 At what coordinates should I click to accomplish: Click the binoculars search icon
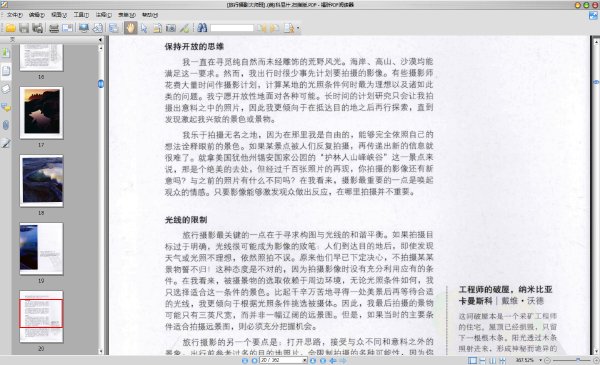202,28
